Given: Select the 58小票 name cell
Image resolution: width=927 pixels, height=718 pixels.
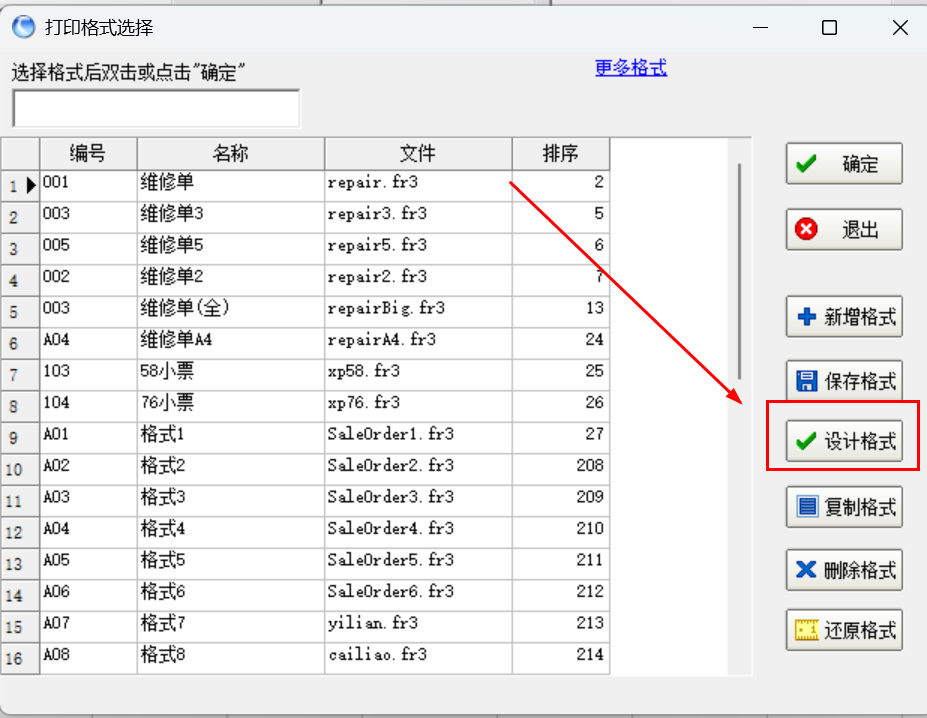Looking at the screenshot, I should point(231,374).
